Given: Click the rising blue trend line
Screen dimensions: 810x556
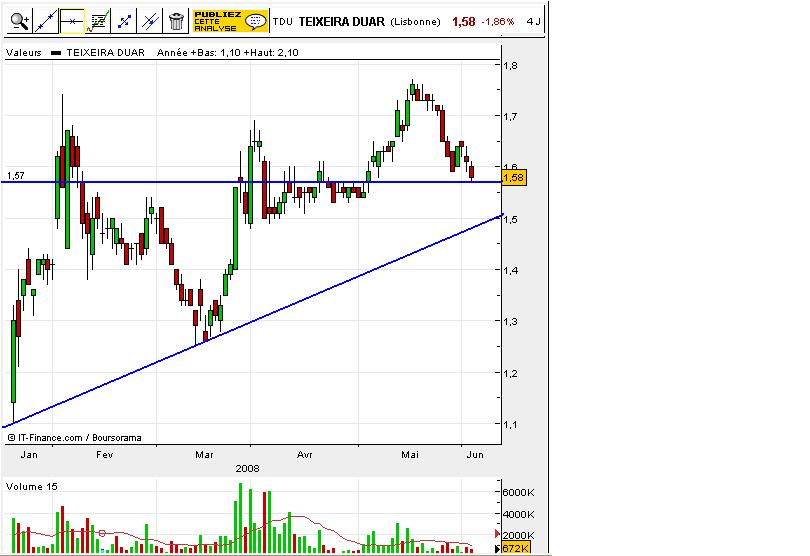Looking at the screenshot, I should click(x=253, y=321).
